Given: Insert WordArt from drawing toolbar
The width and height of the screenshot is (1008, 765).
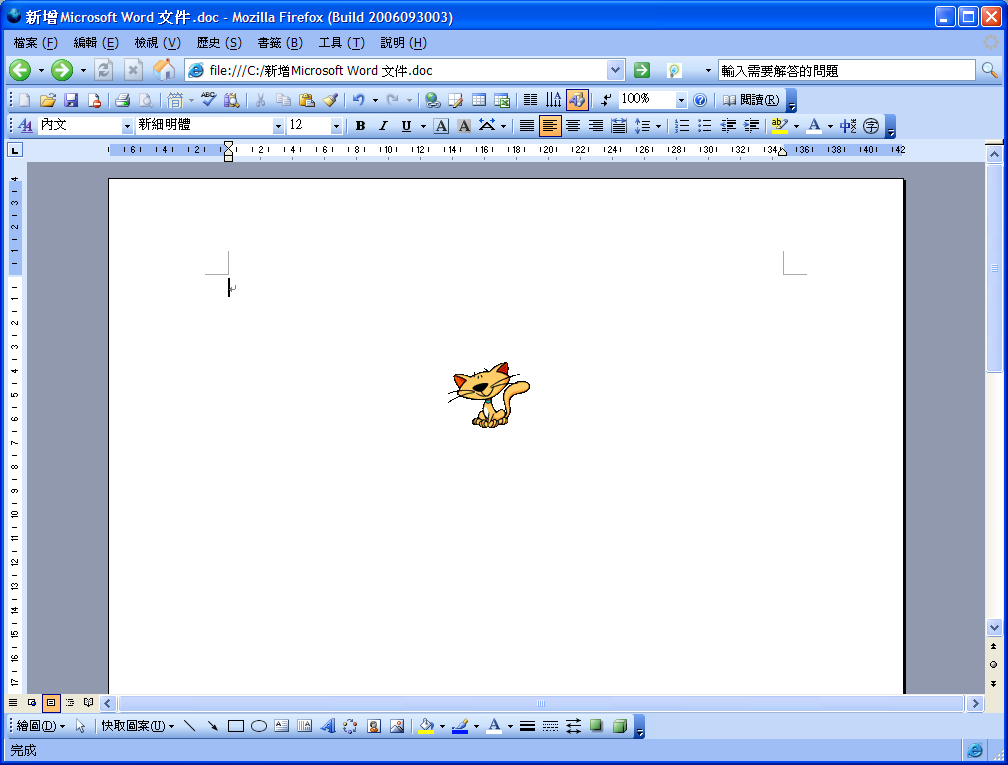Looking at the screenshot, I should coord(328,726).
